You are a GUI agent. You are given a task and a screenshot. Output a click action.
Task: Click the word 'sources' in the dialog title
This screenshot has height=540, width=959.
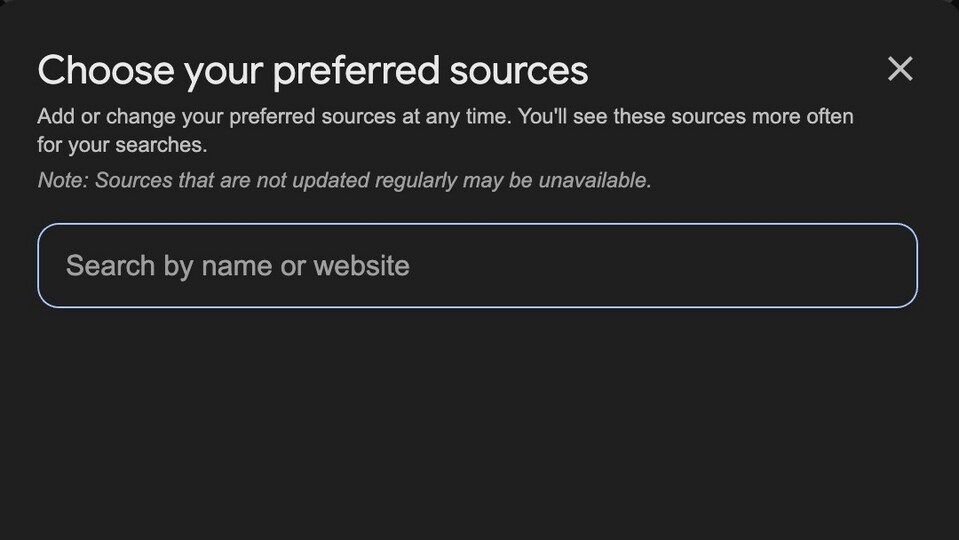(519, 72)
